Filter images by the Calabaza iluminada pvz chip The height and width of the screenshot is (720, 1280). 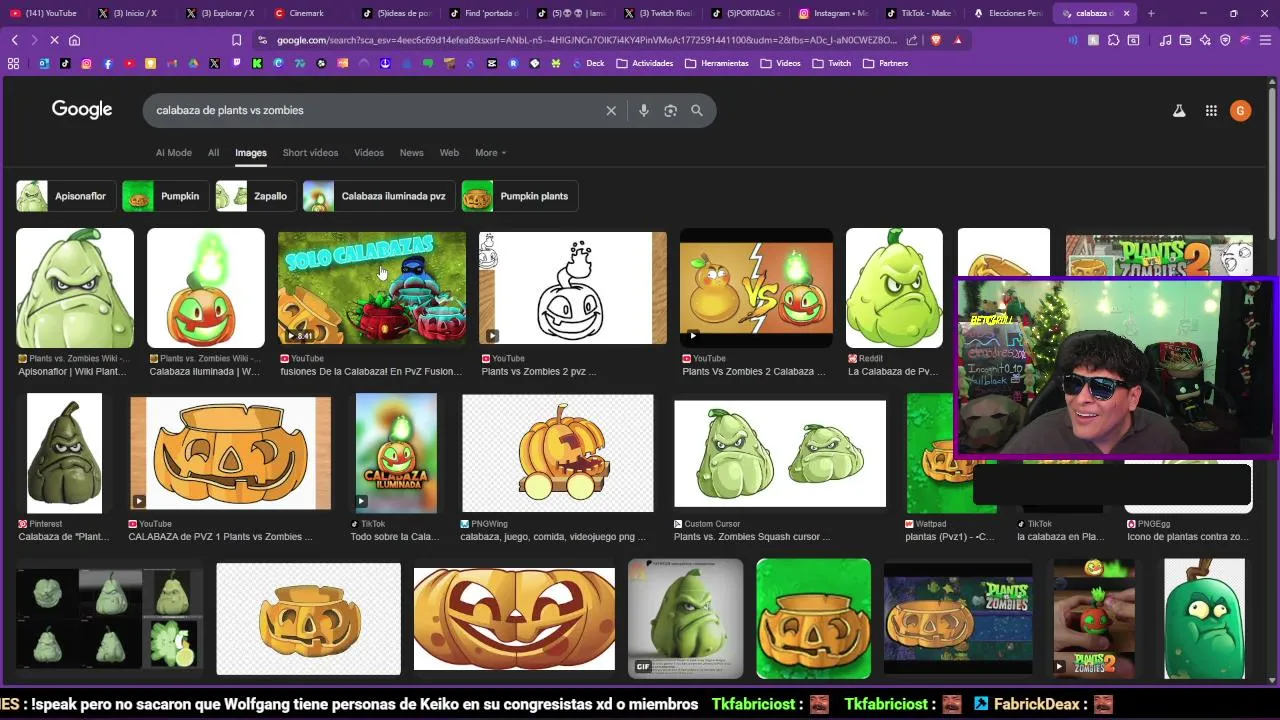(379, 196)
